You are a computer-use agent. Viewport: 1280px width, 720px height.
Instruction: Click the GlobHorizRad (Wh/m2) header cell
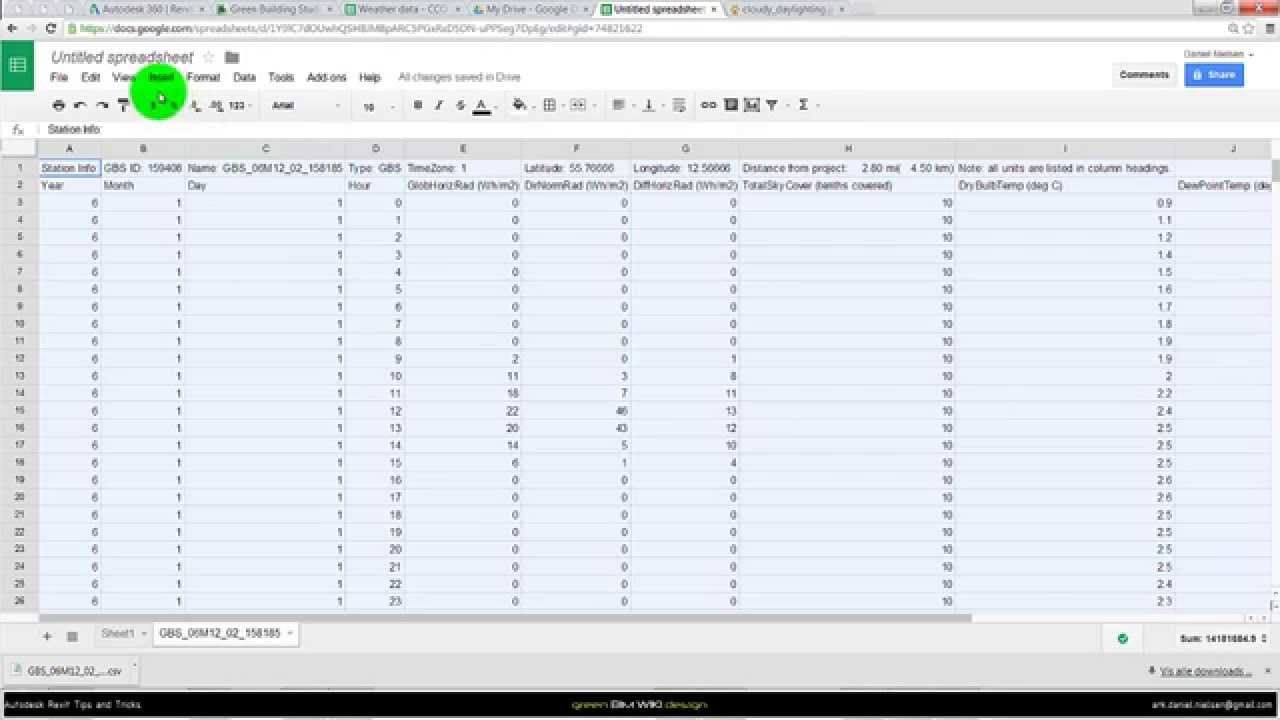463,185
